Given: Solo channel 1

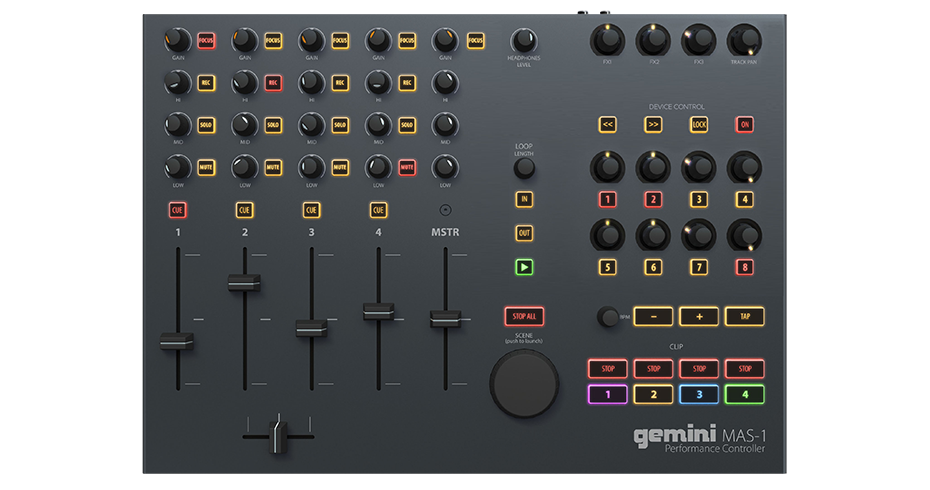Looking at the screenshot, I should tap(206, 125).
